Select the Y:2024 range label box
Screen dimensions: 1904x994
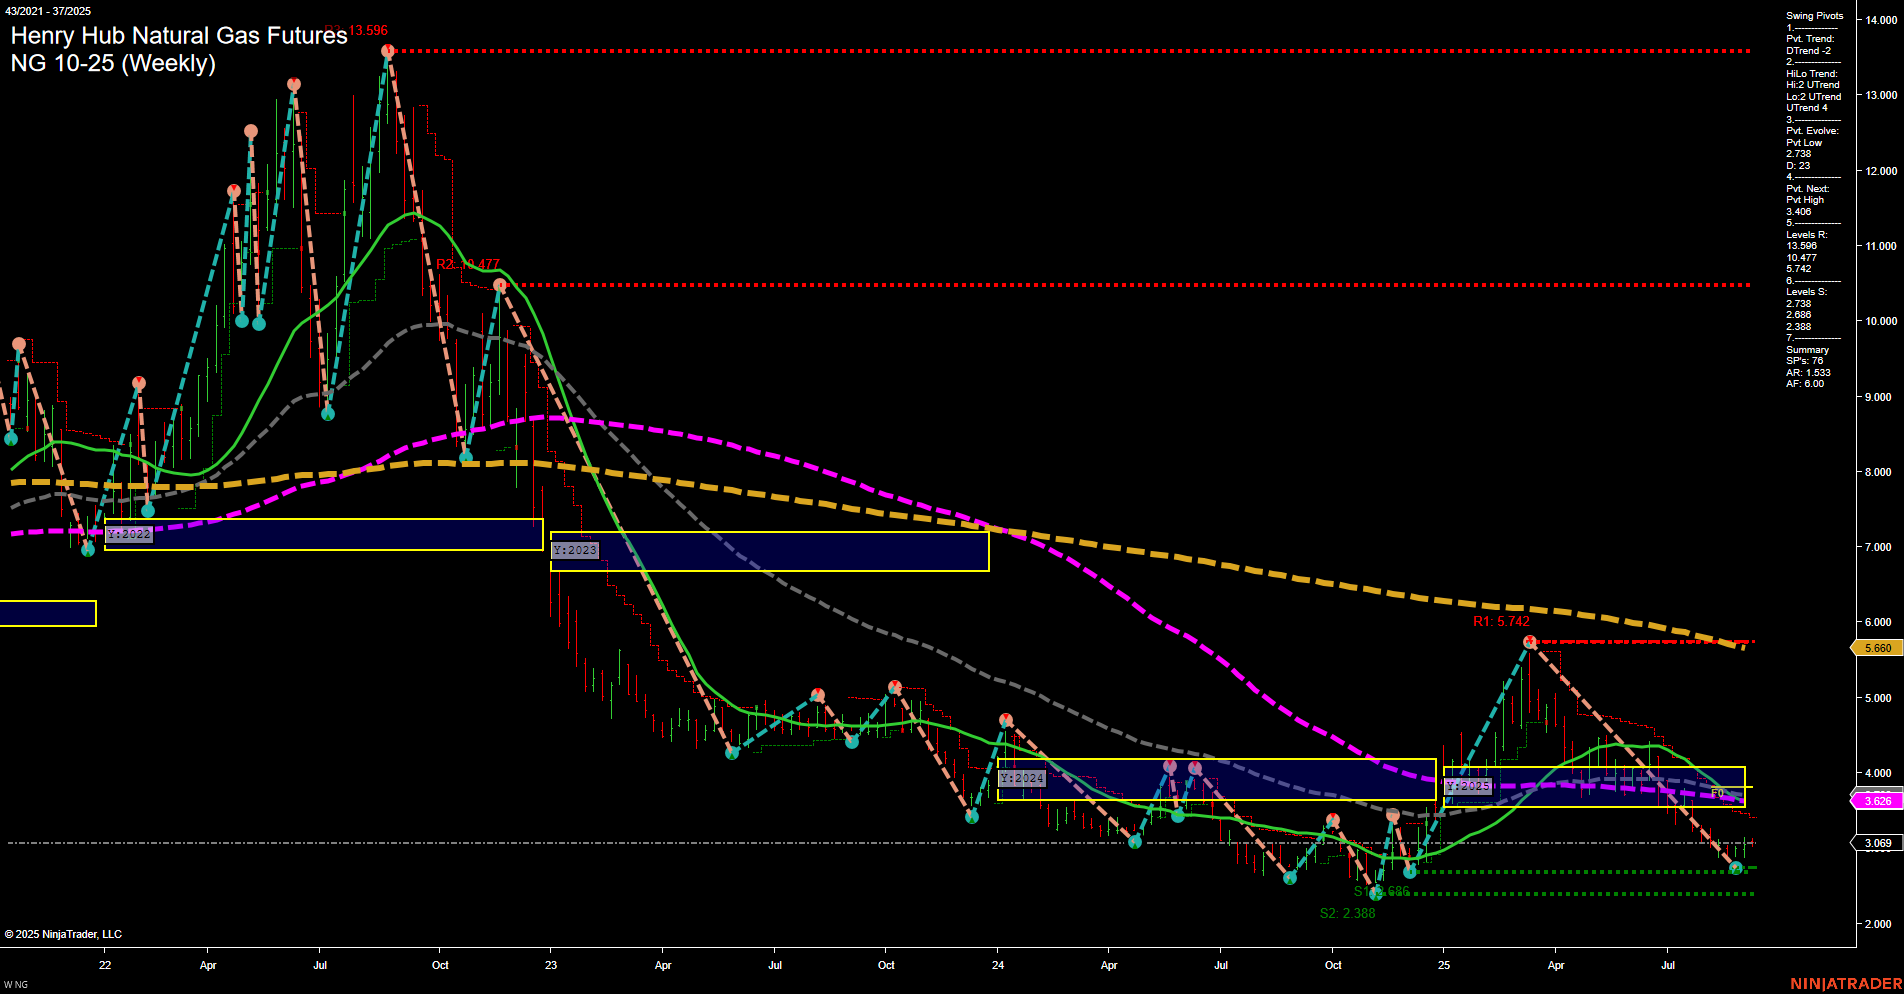(1022, 776)
